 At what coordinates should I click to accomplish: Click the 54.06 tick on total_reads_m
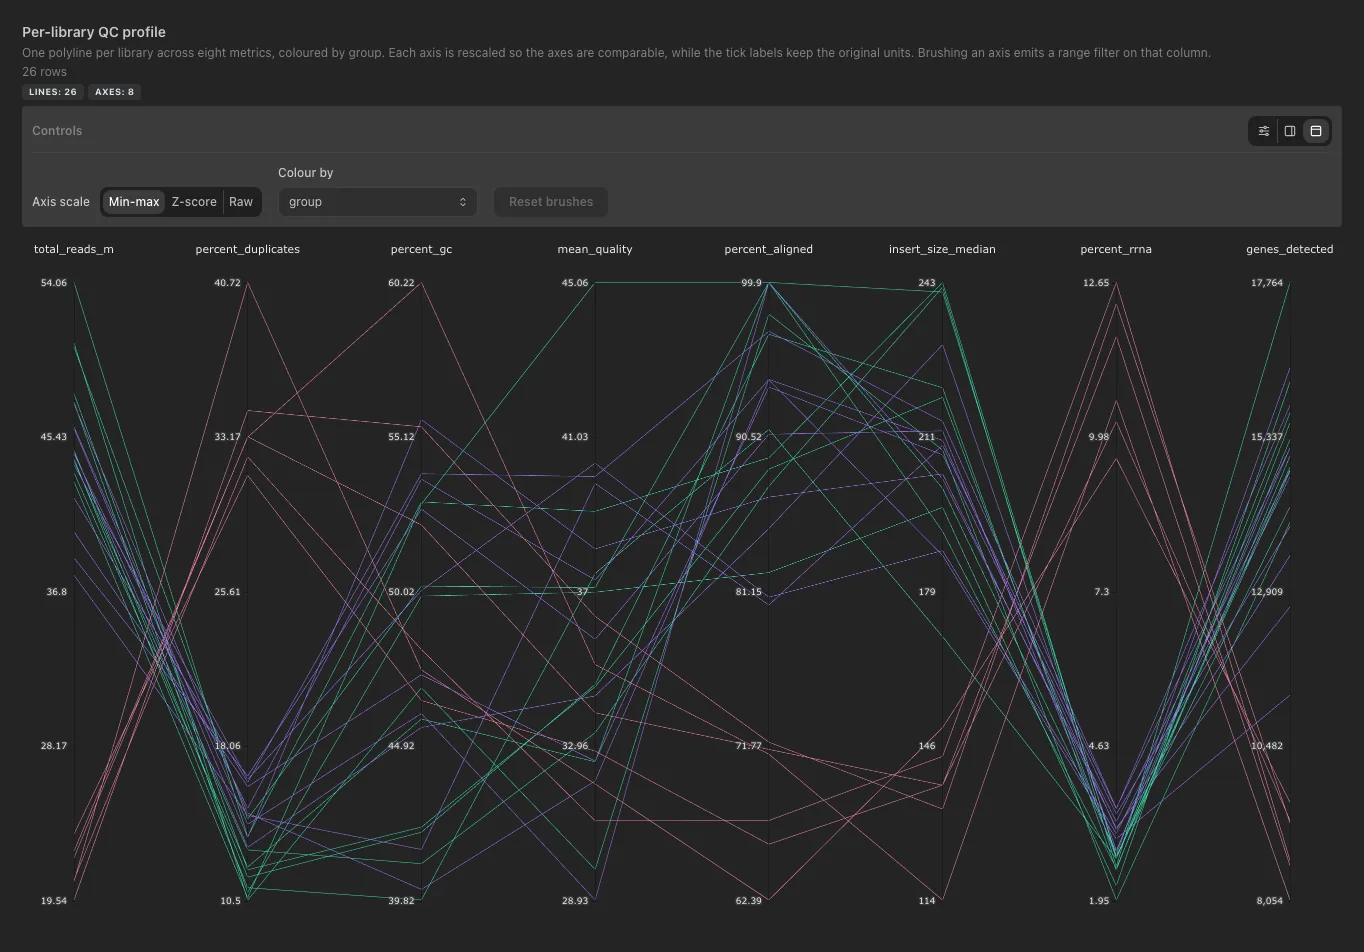point(54,283)
